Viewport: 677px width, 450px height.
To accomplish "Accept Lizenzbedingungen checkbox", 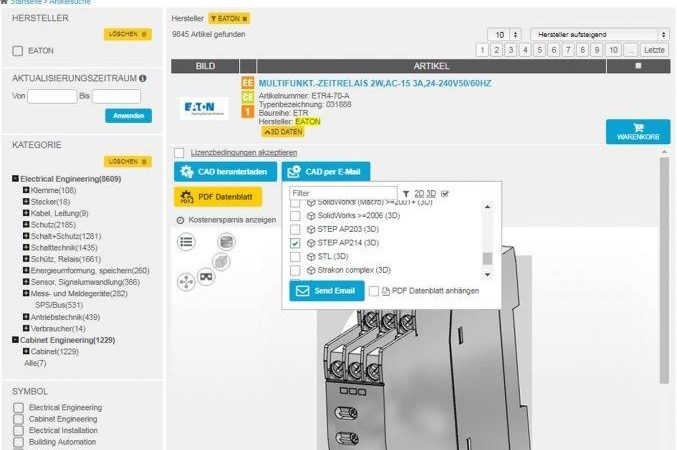I will 179,153.
